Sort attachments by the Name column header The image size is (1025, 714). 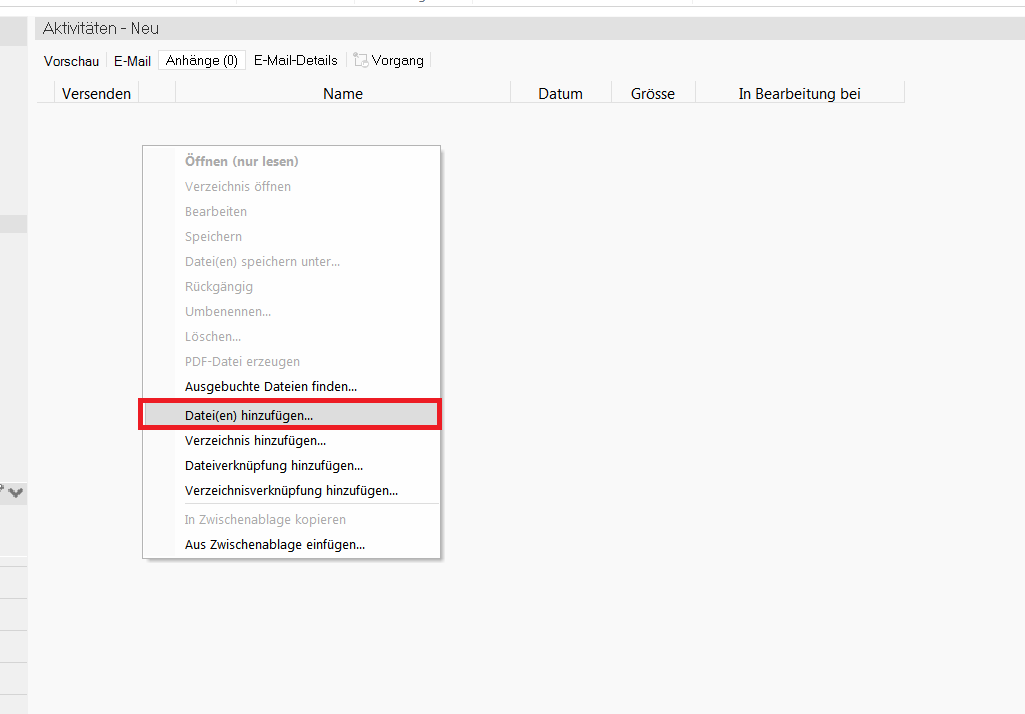pos(342,94)
